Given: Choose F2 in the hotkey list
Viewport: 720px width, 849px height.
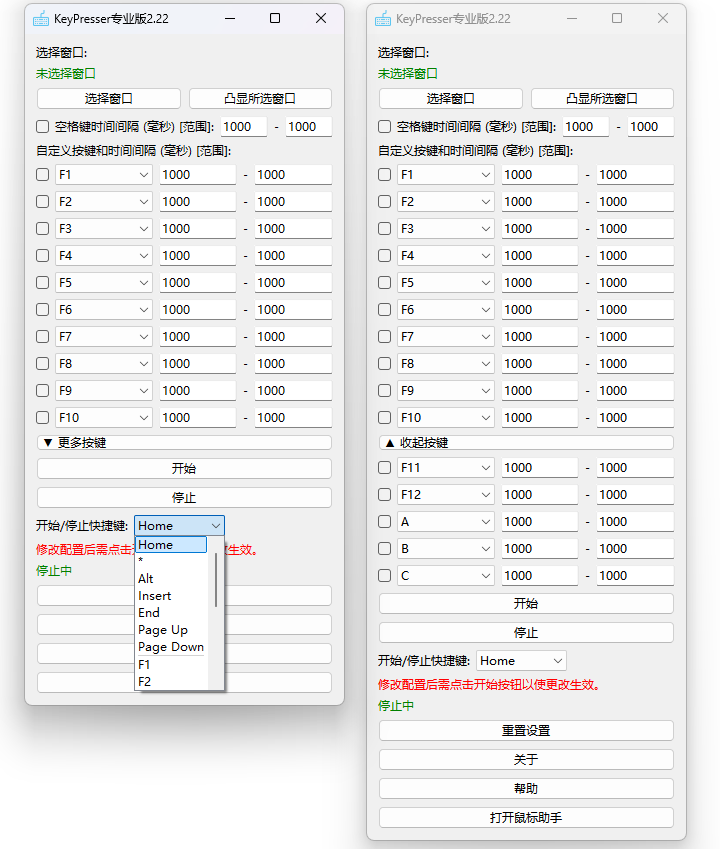Looking at the screenshot, I should pos(171,682).
